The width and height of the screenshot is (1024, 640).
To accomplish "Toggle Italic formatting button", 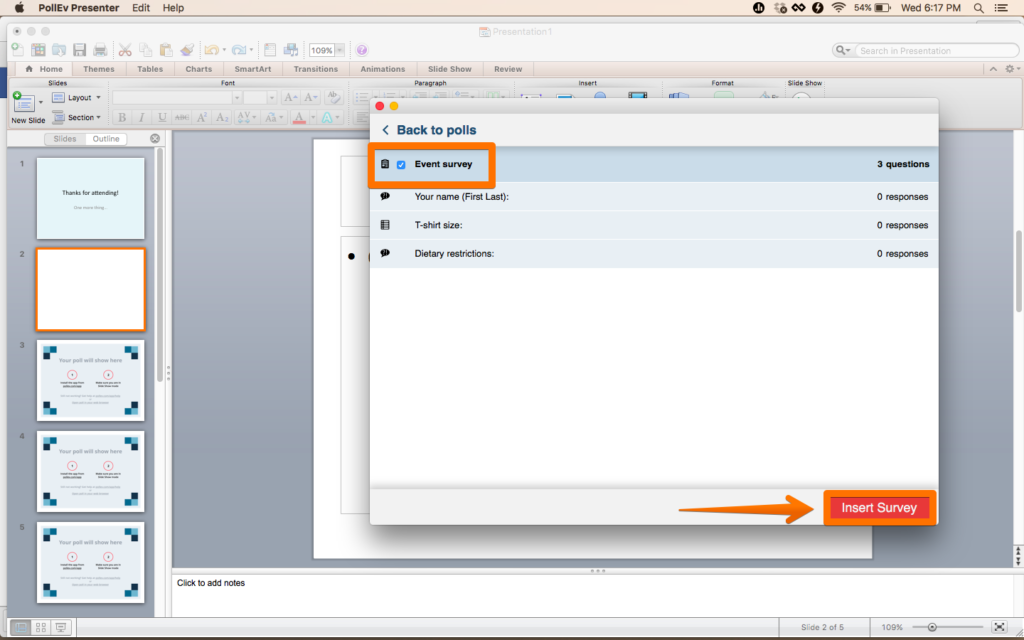I will (x=141, y=118).
